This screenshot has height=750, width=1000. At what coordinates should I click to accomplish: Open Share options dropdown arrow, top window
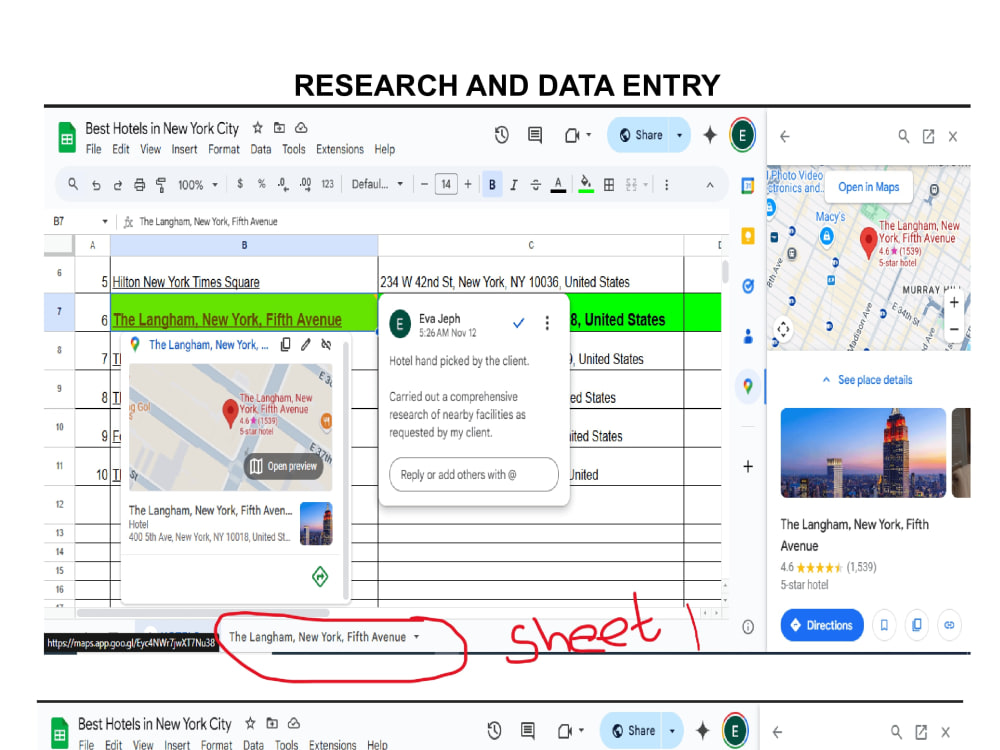[x=679, y=135]
